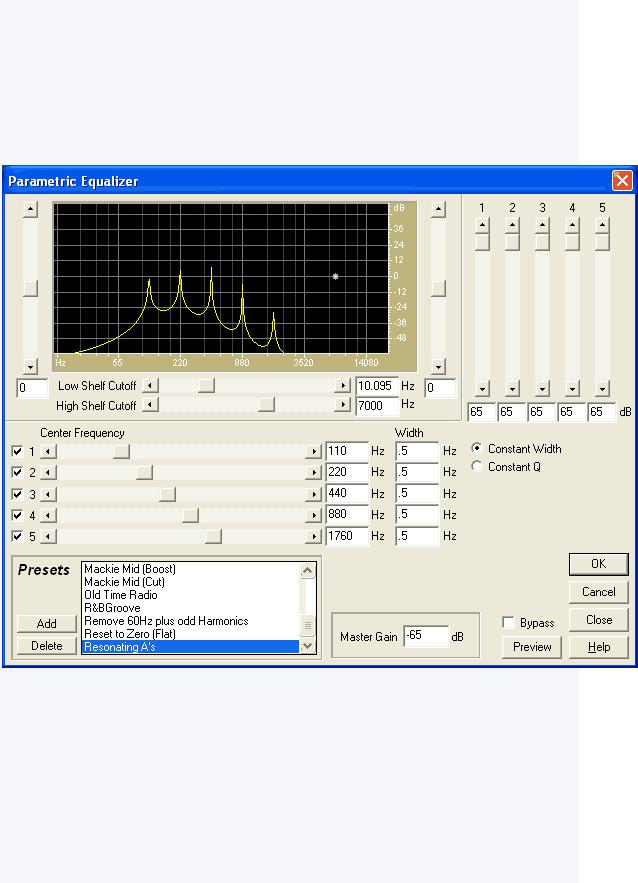Click band 2 center frequency right arrow
This screenshot has height=883, width=638.
point(314,472)
